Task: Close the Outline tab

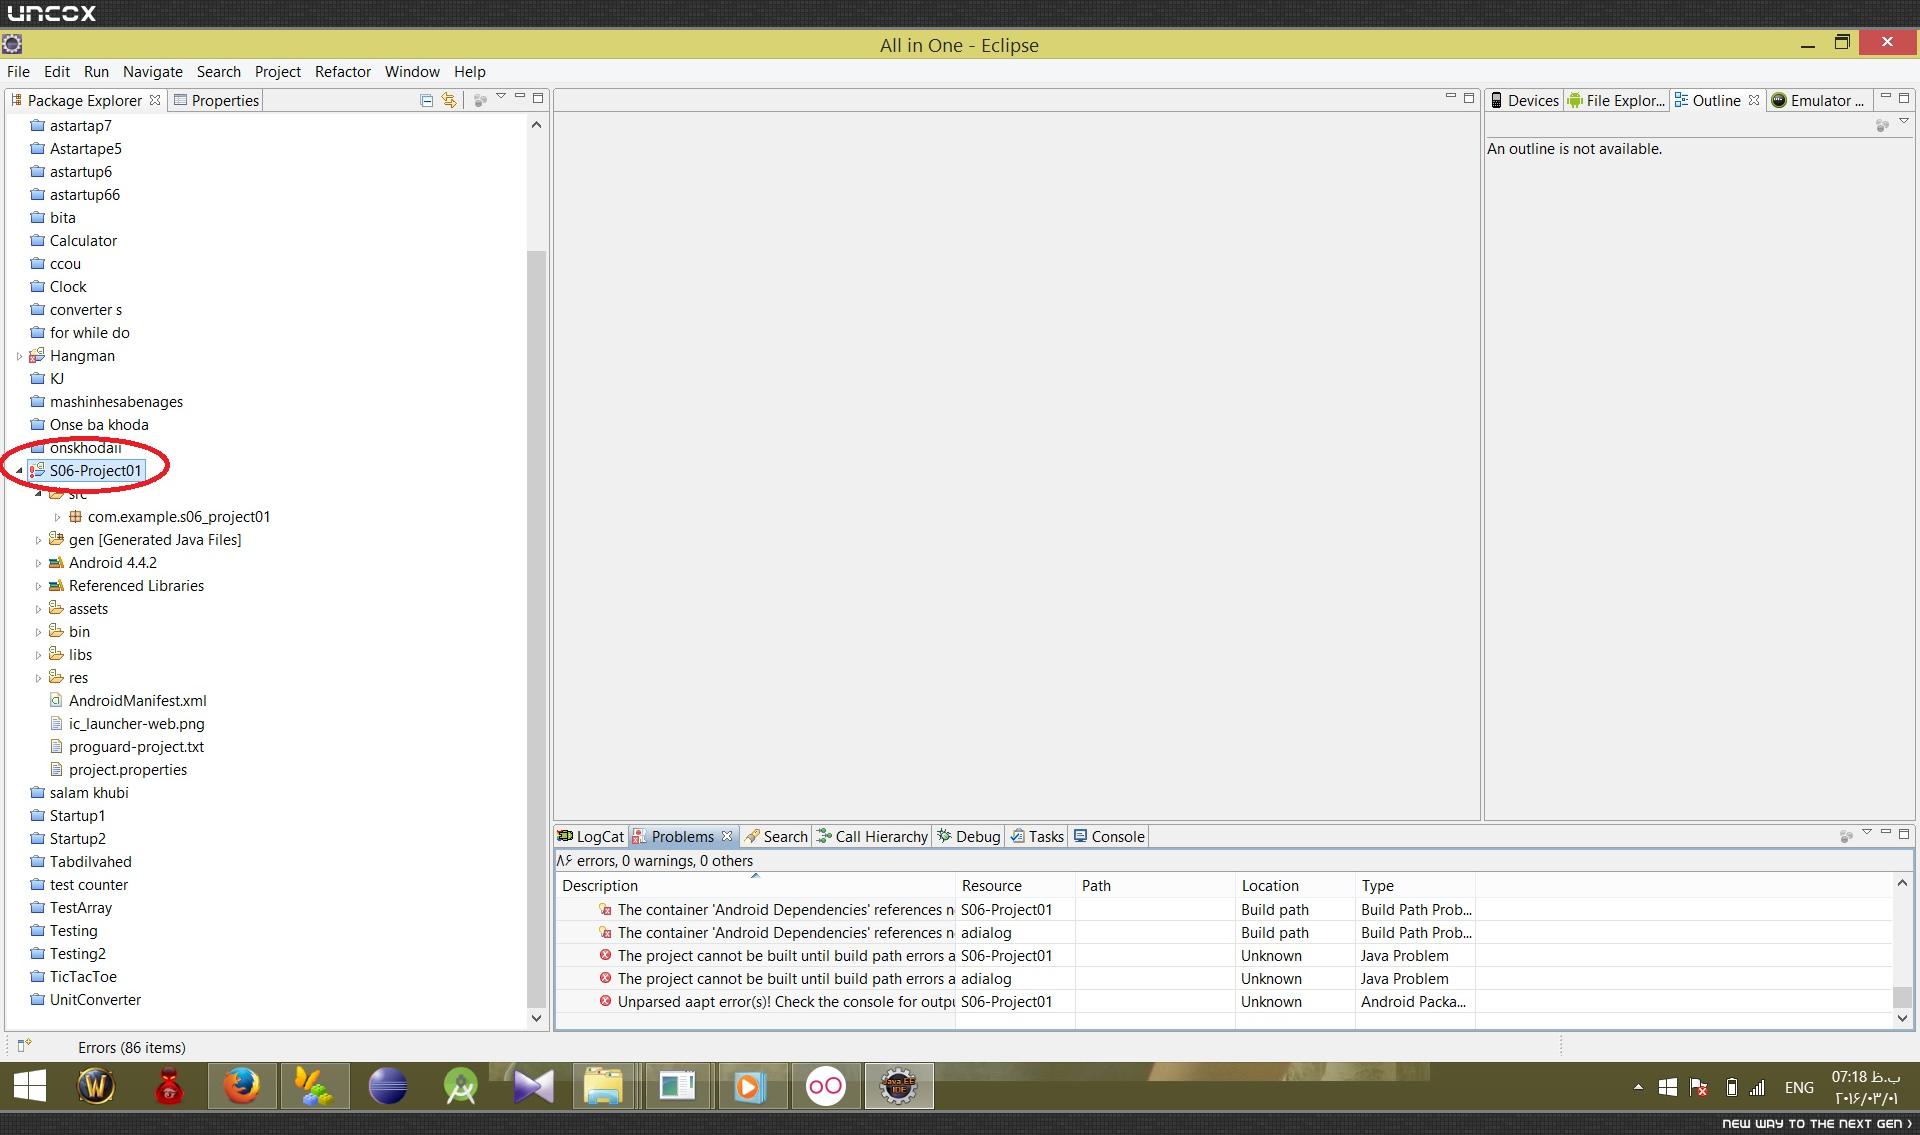Action: (x=1754, y=100)
